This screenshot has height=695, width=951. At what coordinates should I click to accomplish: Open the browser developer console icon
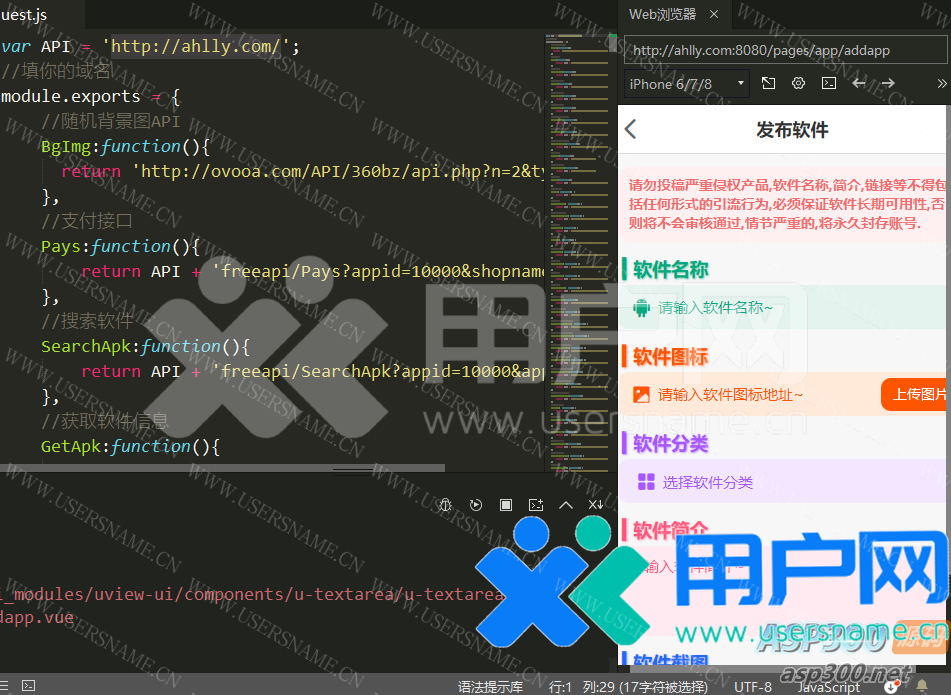coord(828,84)
